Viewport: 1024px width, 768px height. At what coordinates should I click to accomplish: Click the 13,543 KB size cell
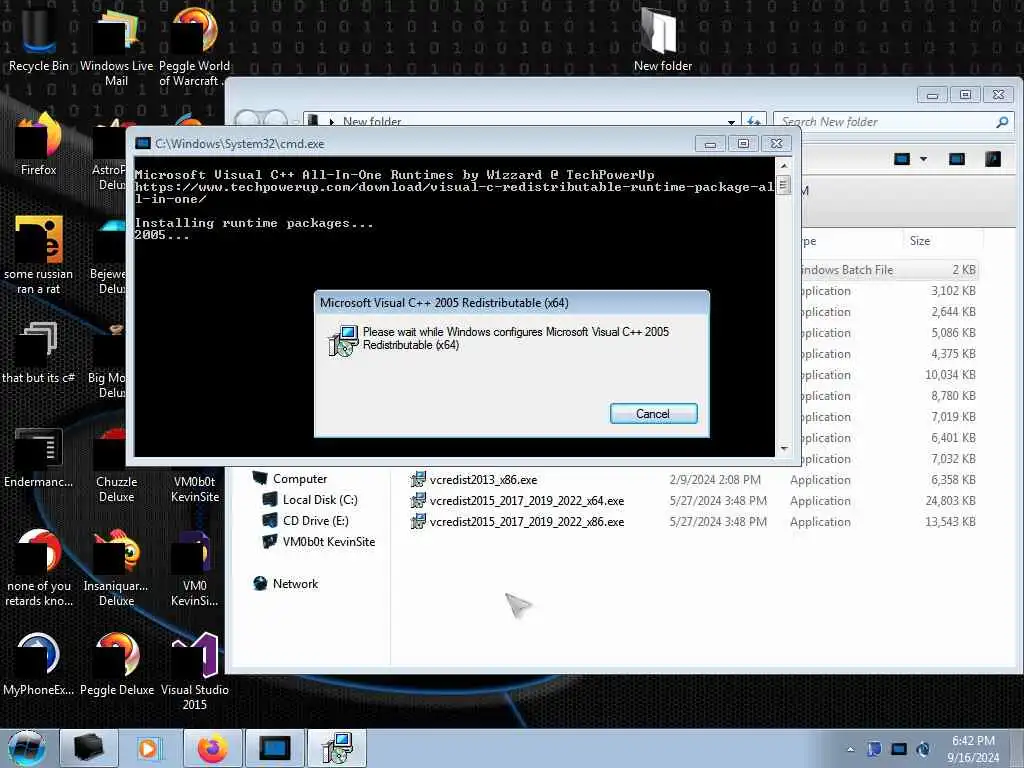pos(950,522)
